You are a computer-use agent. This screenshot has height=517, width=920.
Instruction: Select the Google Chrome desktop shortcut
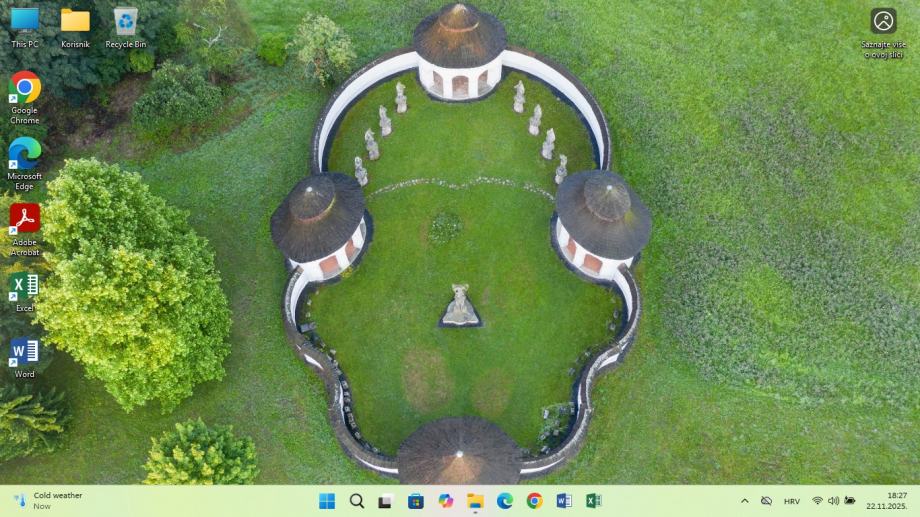[x=25, y=97]
